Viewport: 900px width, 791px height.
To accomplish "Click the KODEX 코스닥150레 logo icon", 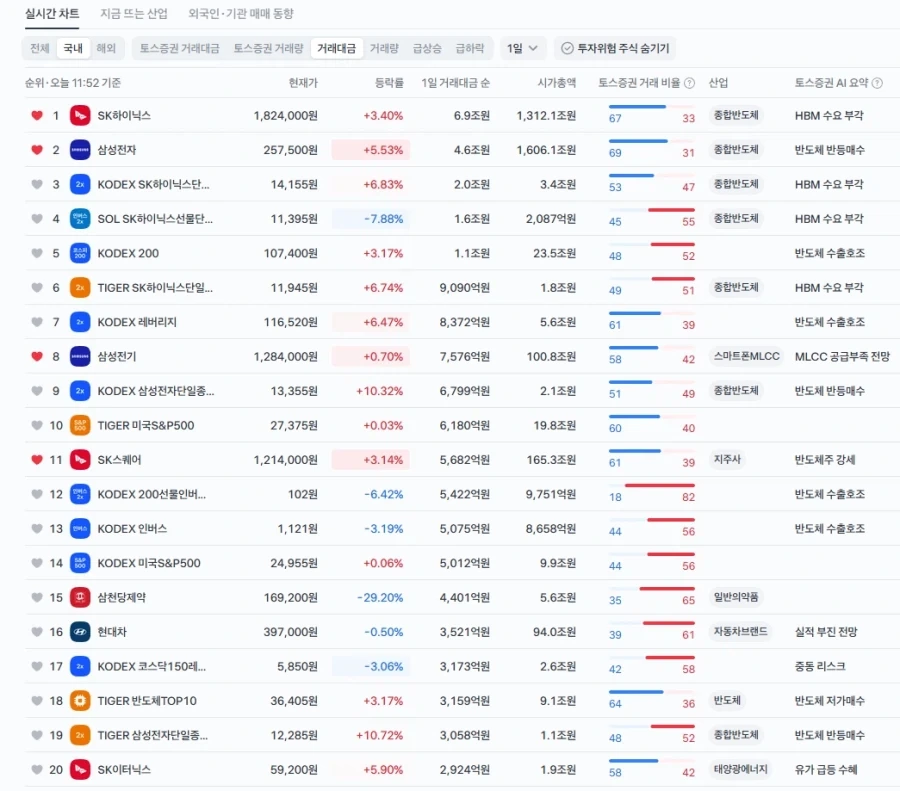I will 80,666.
